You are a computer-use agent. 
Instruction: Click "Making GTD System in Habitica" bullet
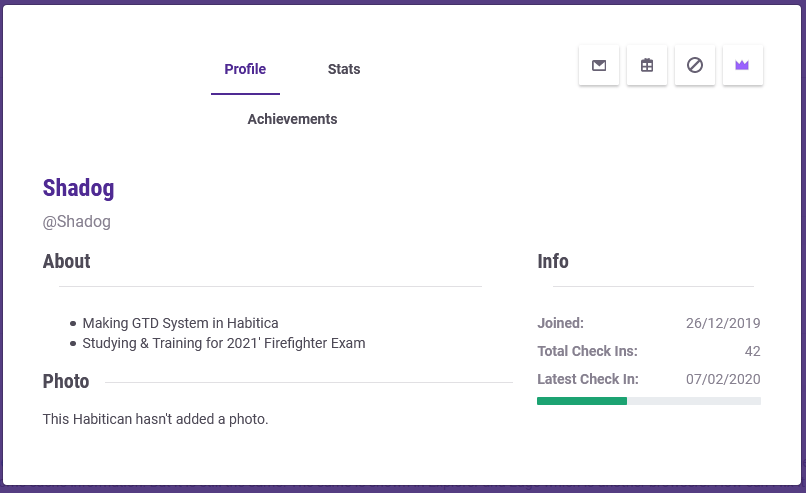(180, 323)
